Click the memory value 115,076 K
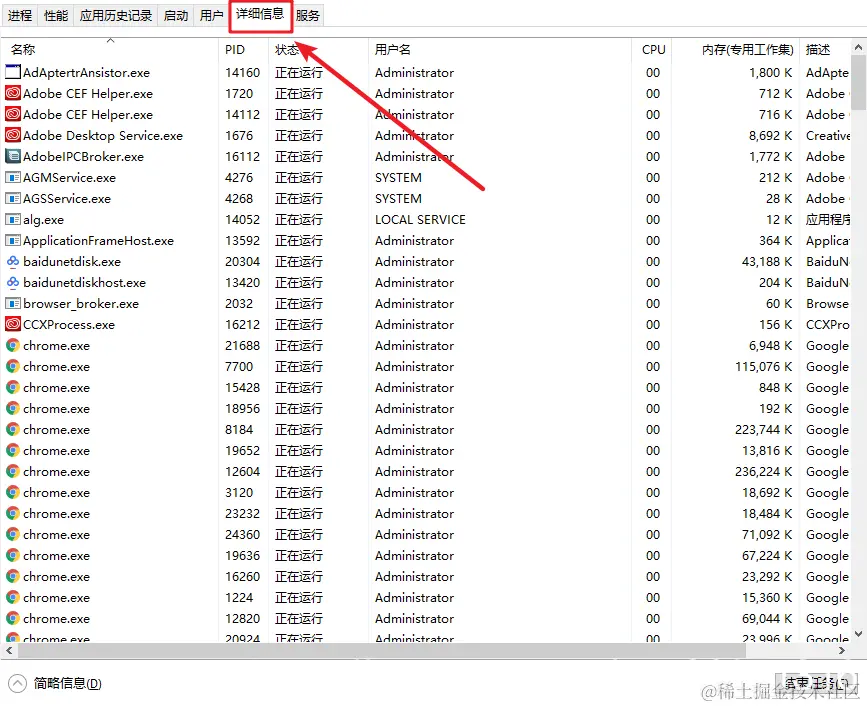This screenshot has height=708, width=867. [763, 367]
